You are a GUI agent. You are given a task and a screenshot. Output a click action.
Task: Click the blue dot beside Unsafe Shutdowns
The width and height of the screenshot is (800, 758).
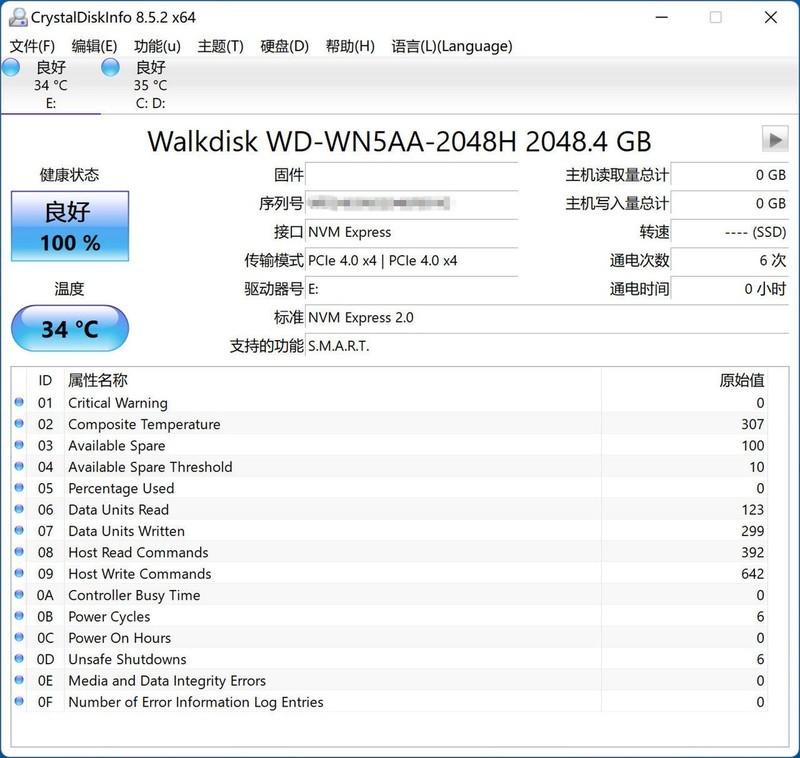[17, 659]
